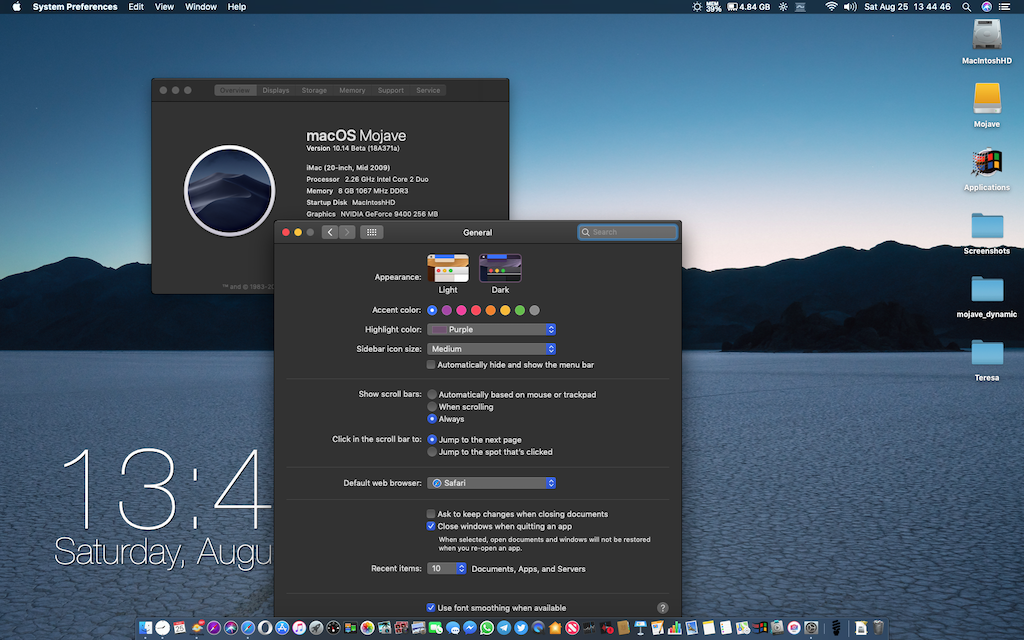Open Spotlight search in the menu bar
The width and height of the screenshot is (1024, 640).
pyautogui.click(x=966, y=7)
